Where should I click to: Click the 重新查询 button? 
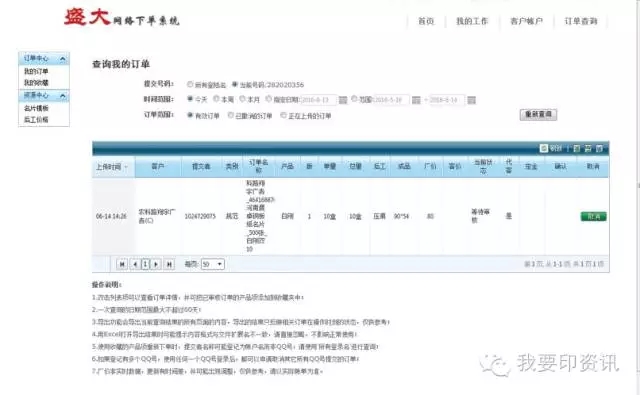pyautogui.click(x=538, y=115)
